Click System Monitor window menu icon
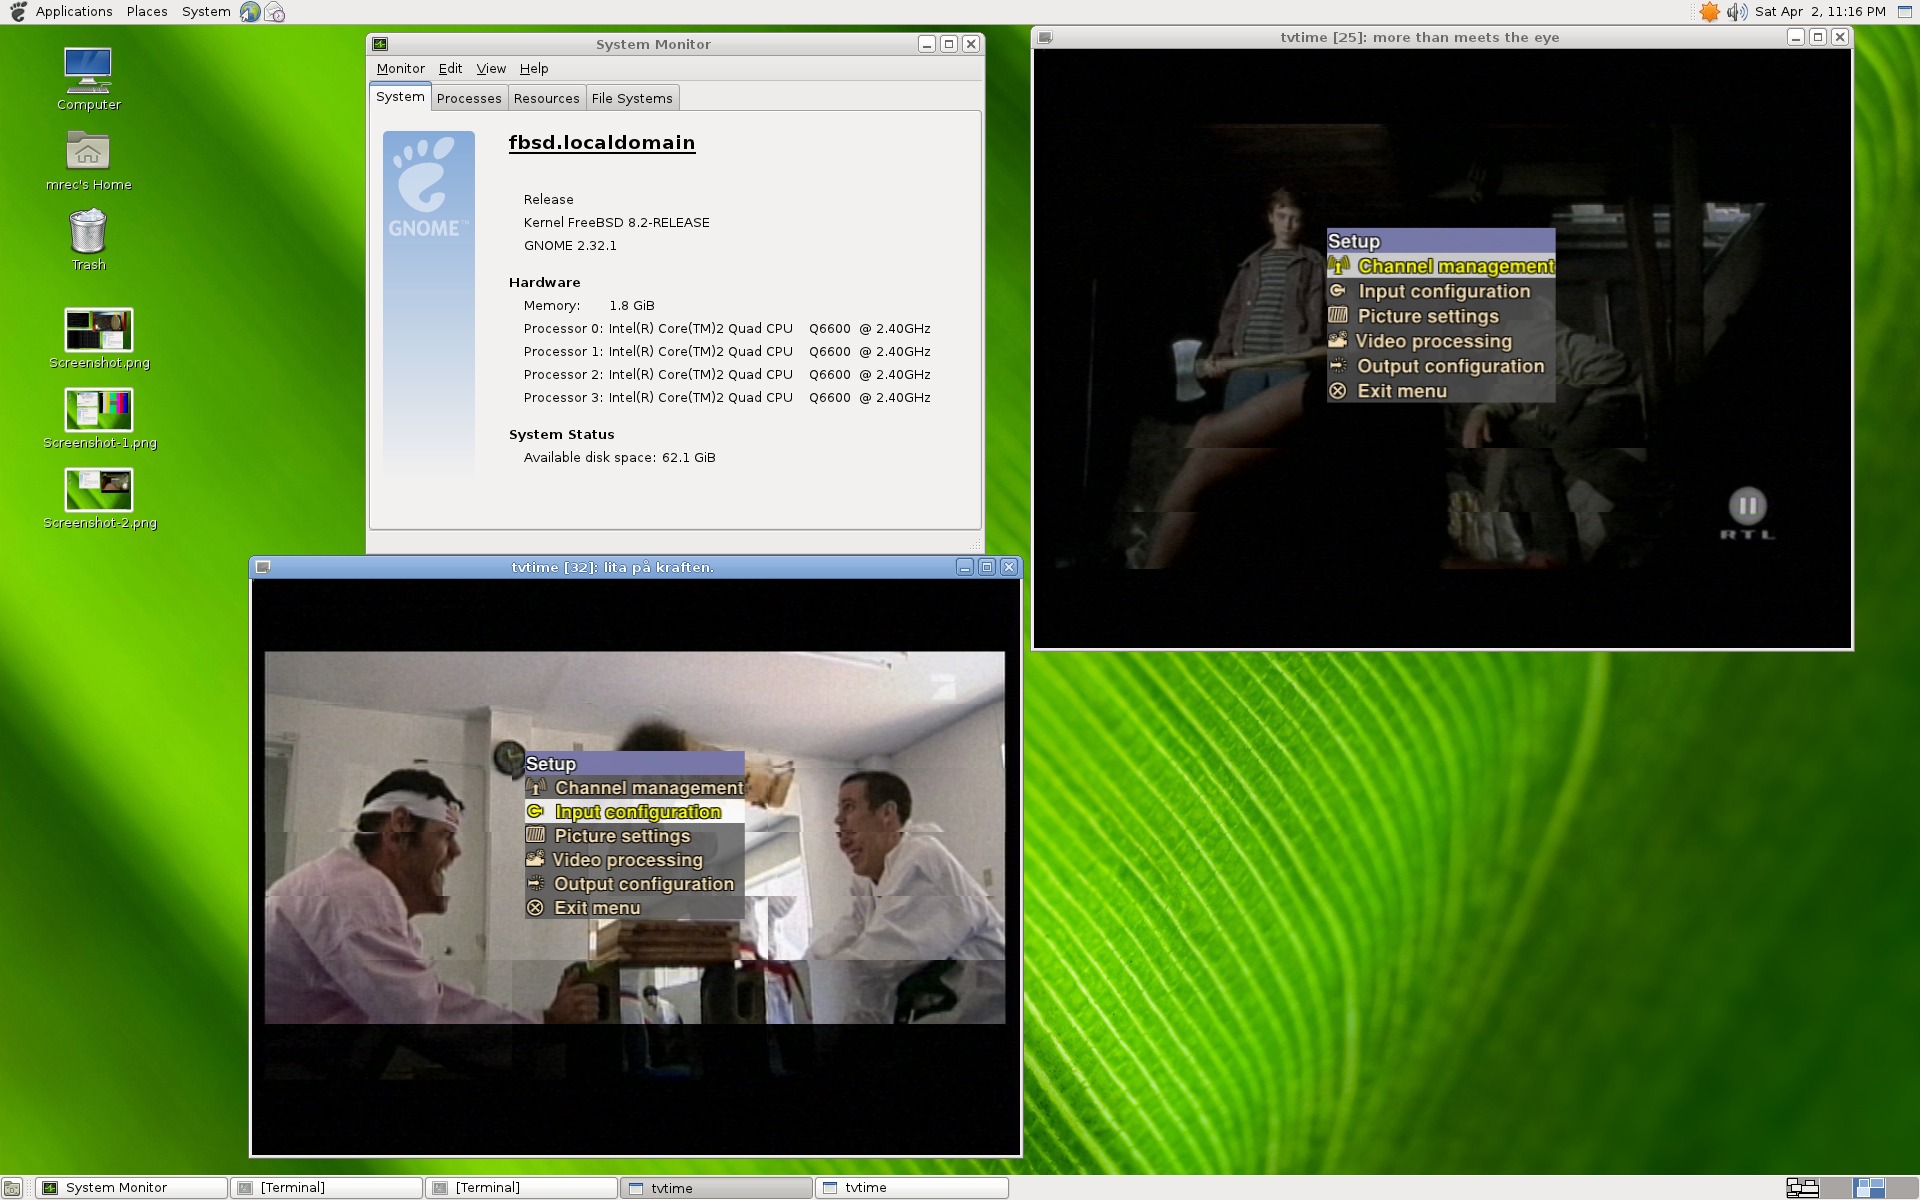 pos(380,44)
